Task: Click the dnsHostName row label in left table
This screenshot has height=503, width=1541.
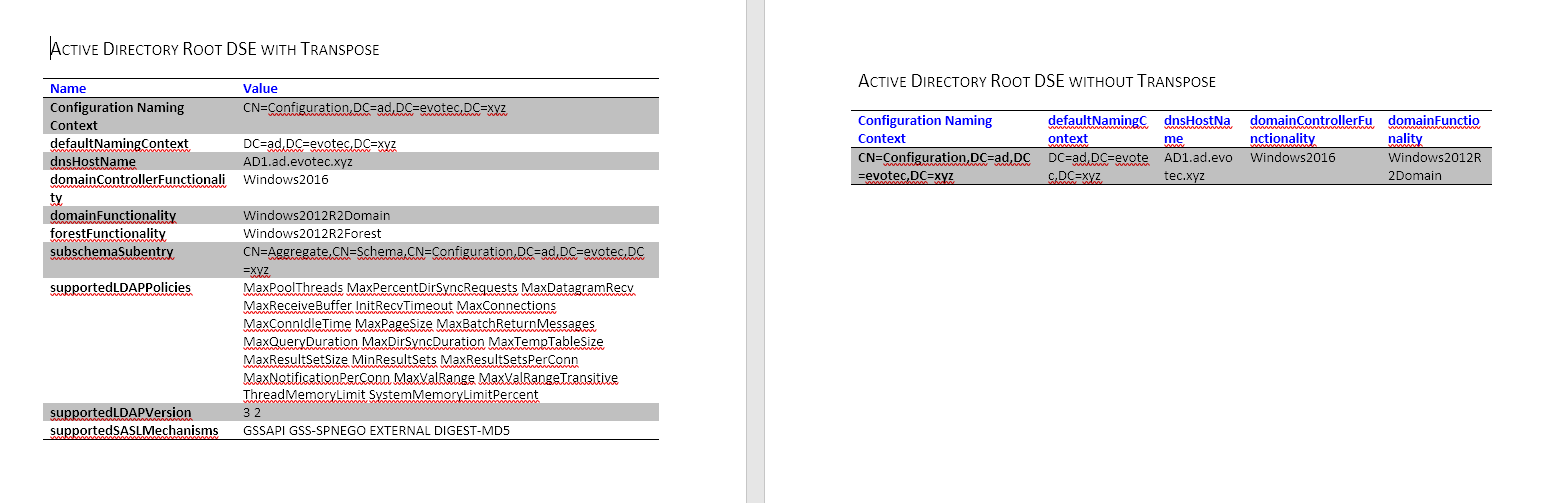Action: click(93, 161)
